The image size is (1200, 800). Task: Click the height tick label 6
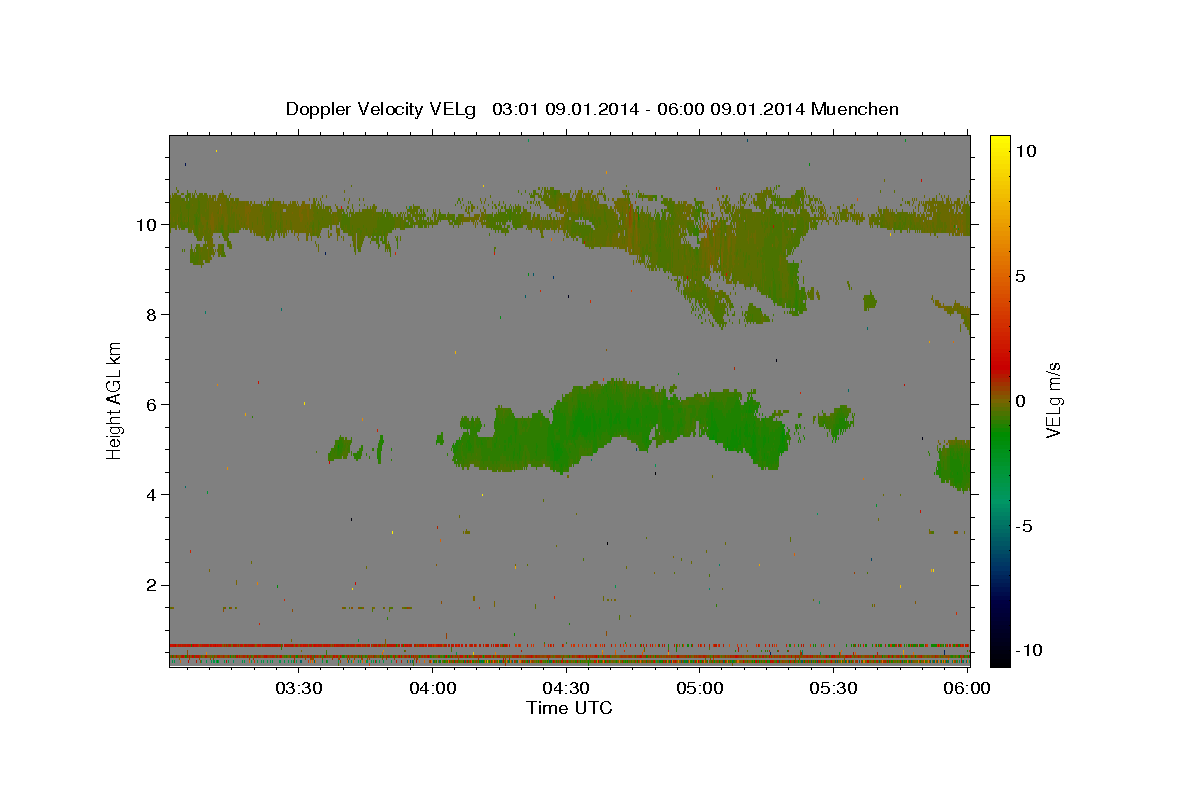pos(153,405)
